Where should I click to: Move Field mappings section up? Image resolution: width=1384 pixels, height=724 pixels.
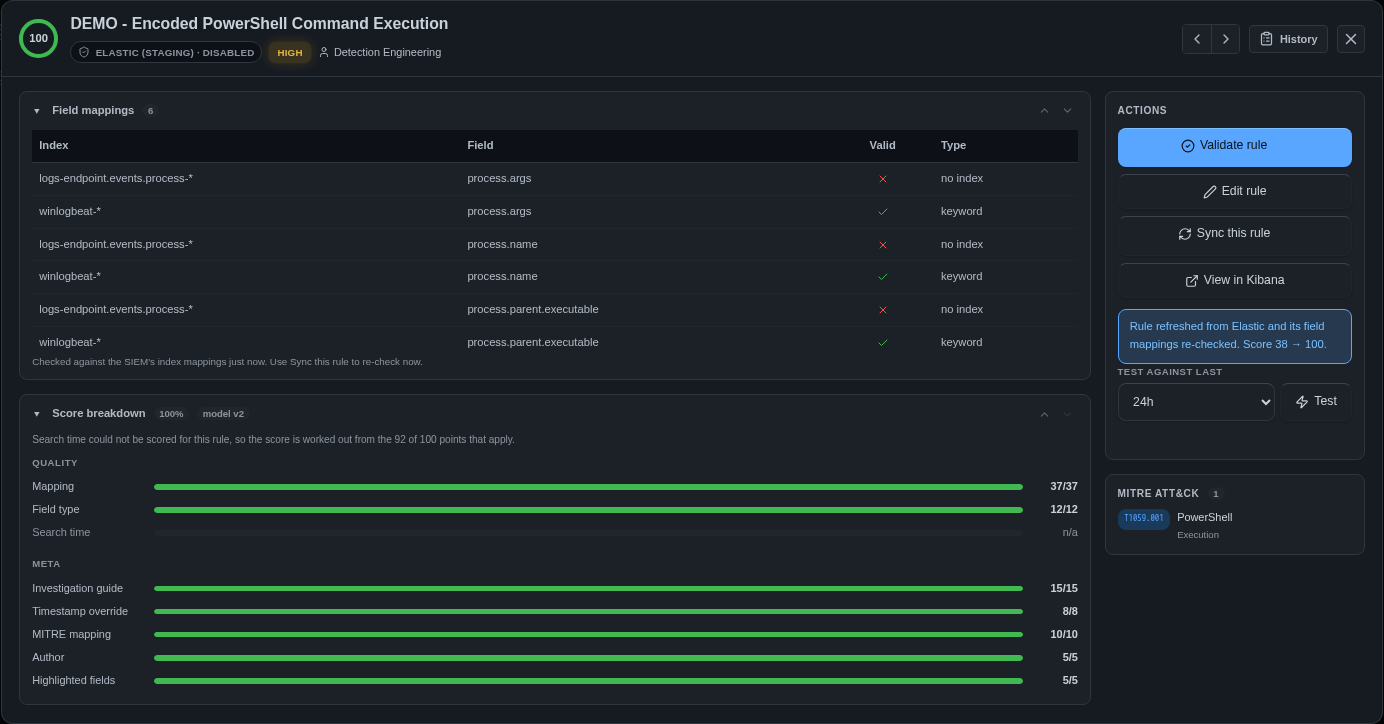click(x=1044, y=111)
